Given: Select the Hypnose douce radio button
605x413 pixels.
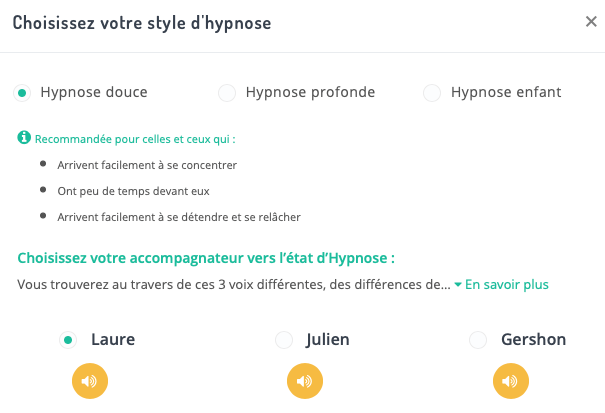Looking at the screenshot, I should 21,93.
